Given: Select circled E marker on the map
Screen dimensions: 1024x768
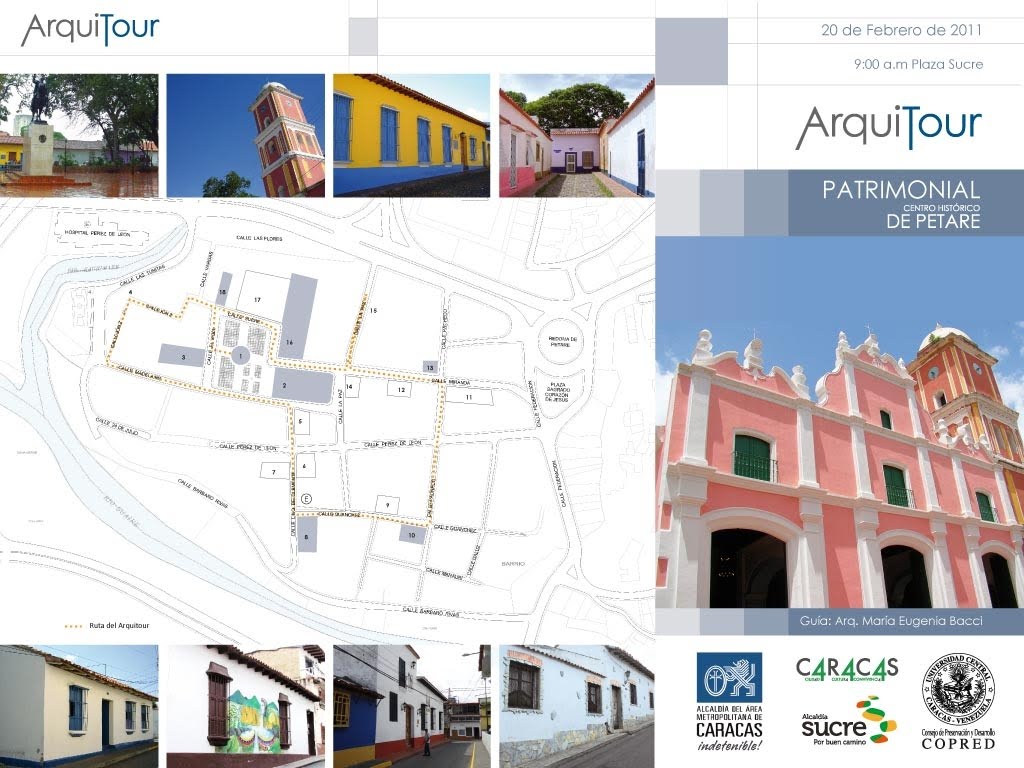Looking at the screenshot, I should pyautogui.click(x=306, y=499).
